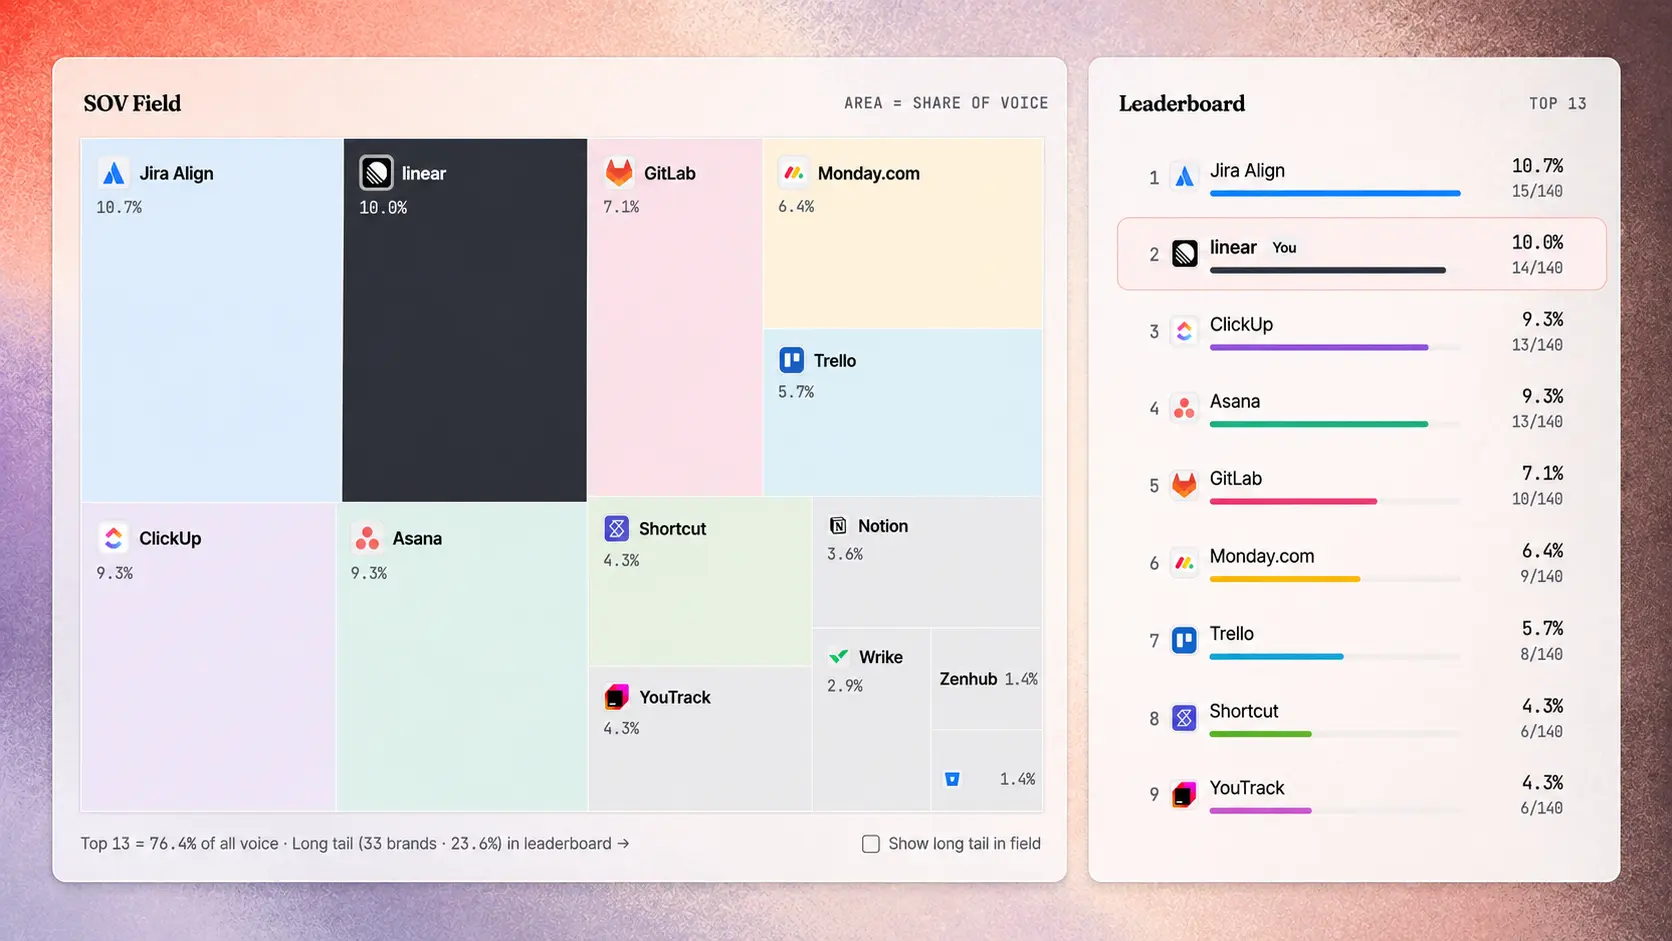Image resolution: width=1672 pixels, height=941 pixels.
Task: Click the Shortcut icon in the Leaderboard
Action: point(1184,718)
